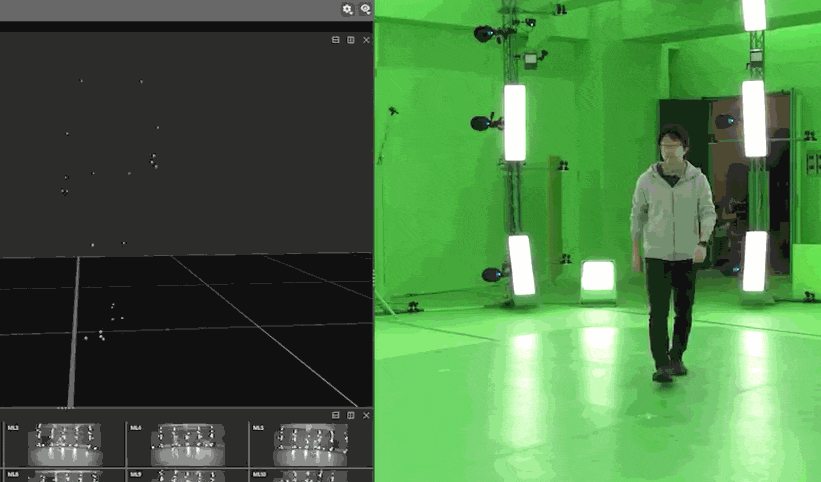Split the 3D viewport pane vertically
The width and height of the screenshot is (821, 482).
(x=351, y=40)
